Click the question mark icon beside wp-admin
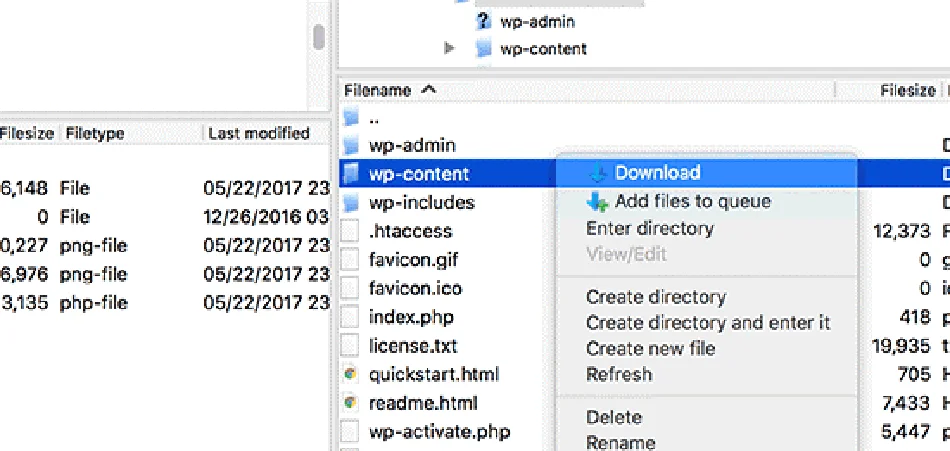Viewport: 950px width, 451px height. (x=484, y=20)
